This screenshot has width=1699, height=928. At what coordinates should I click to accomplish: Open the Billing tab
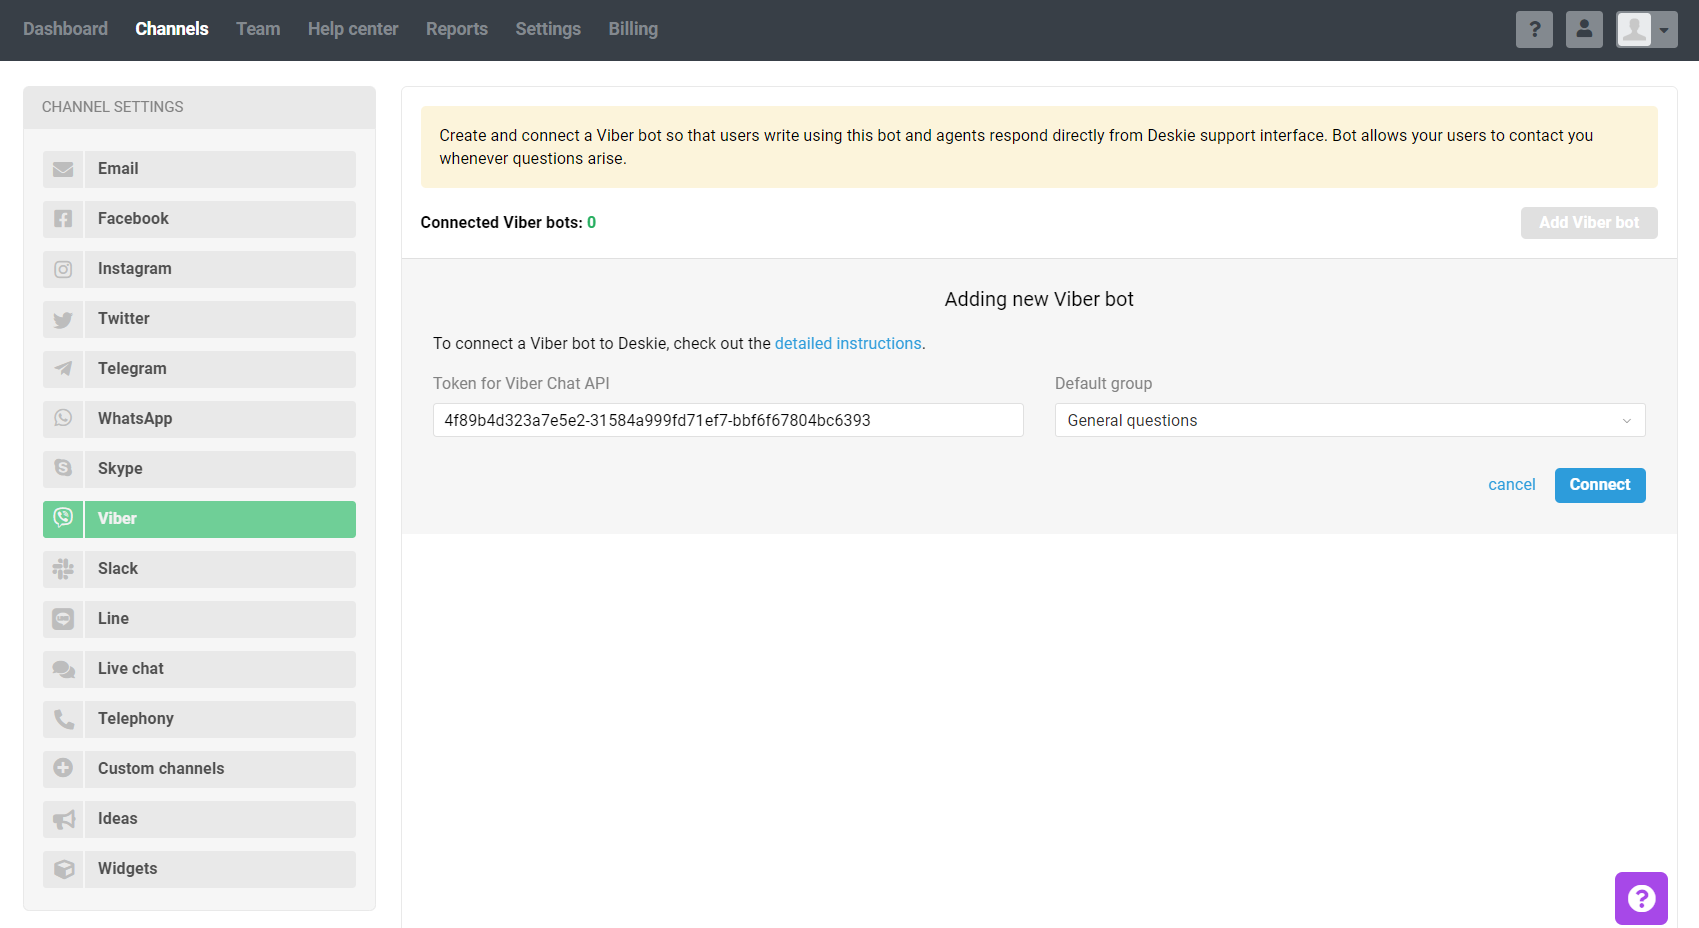coord(633,29)
